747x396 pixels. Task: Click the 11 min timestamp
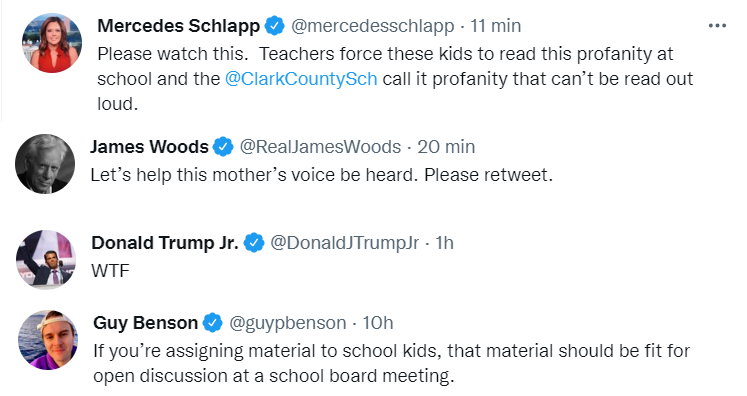click(495, 26)
